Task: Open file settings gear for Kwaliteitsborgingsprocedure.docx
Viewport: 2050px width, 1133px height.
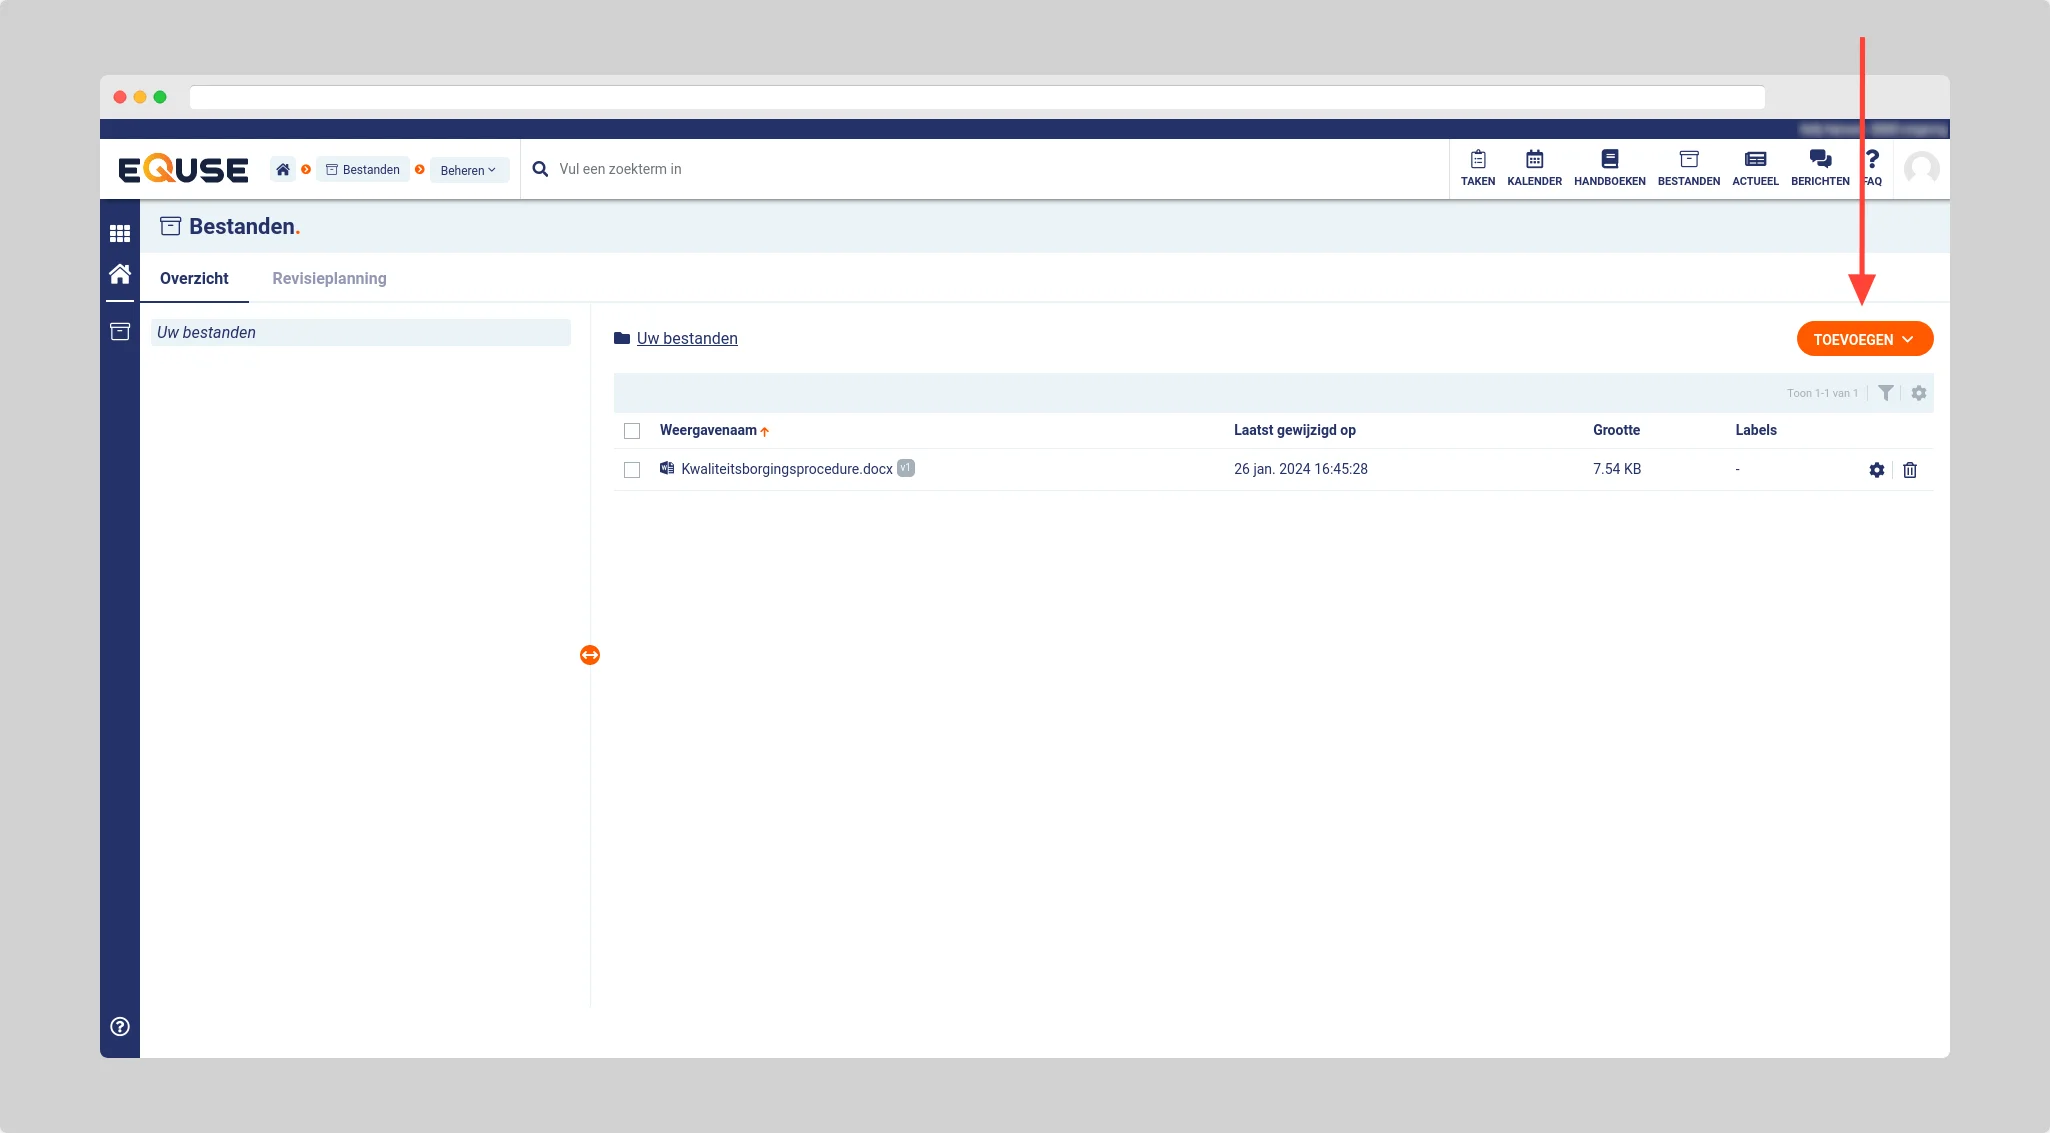Action: pyautogui.click(x=1877, y=470)
